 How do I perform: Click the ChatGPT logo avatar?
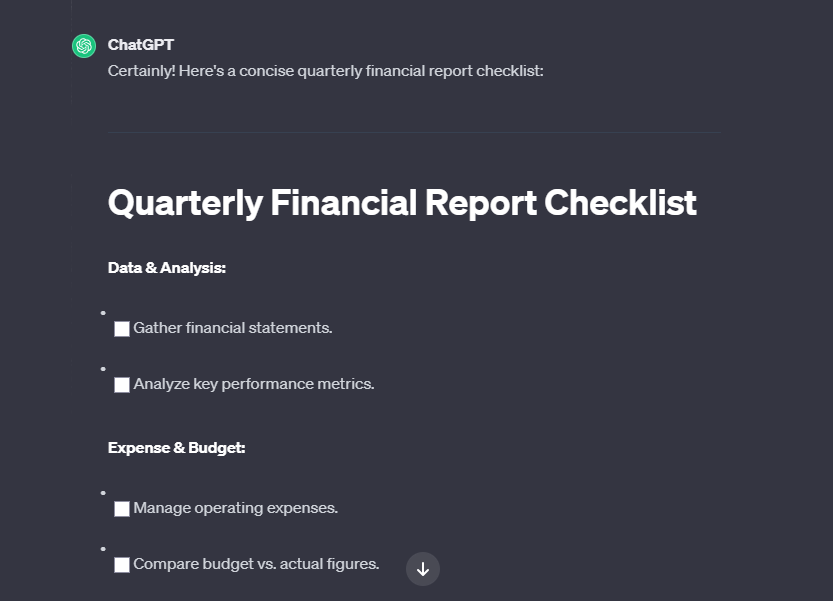[84, 46]
